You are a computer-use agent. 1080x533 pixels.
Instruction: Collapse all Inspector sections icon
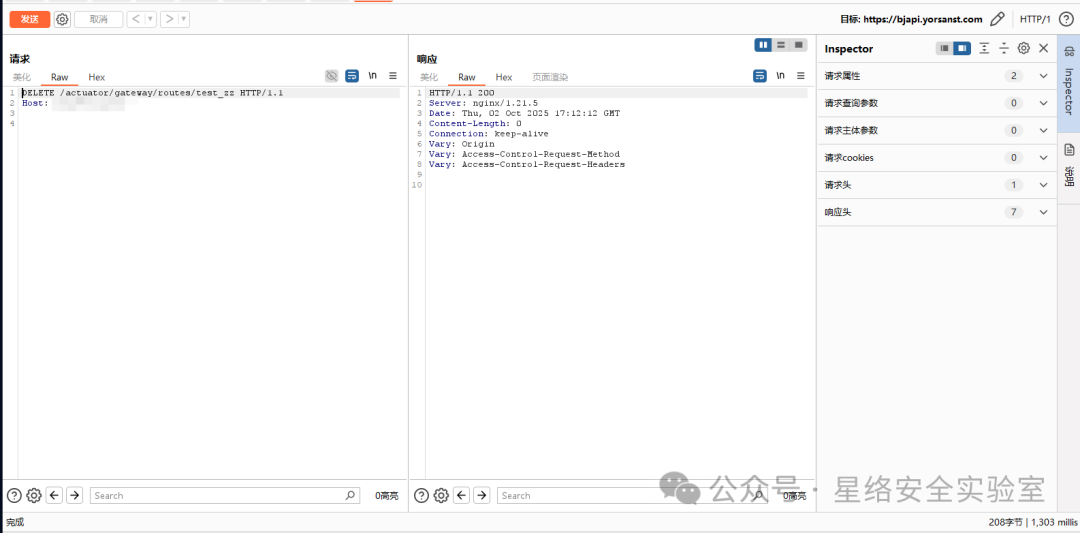(1004, 48)
